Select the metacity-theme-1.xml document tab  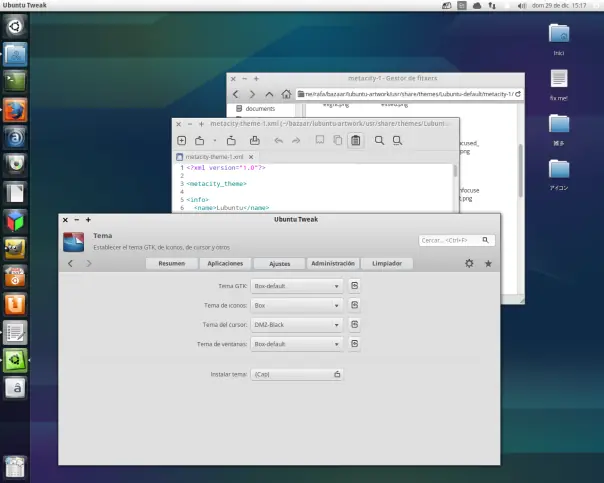pyautogui.click(x=215, y=157)
